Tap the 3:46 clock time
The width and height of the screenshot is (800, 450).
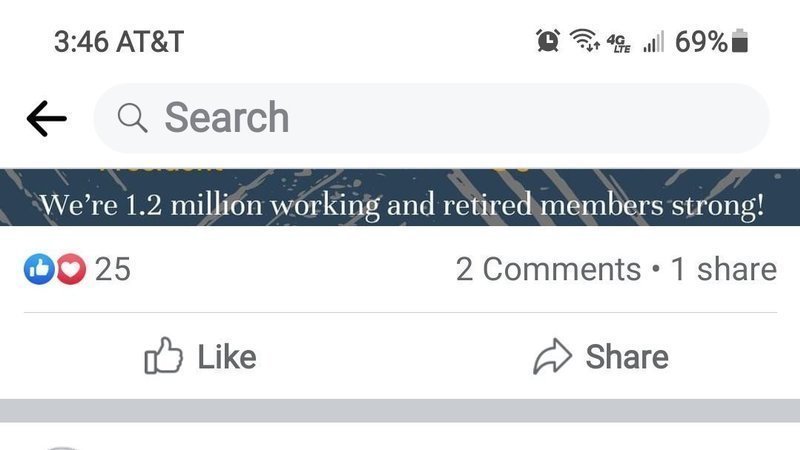84,42
